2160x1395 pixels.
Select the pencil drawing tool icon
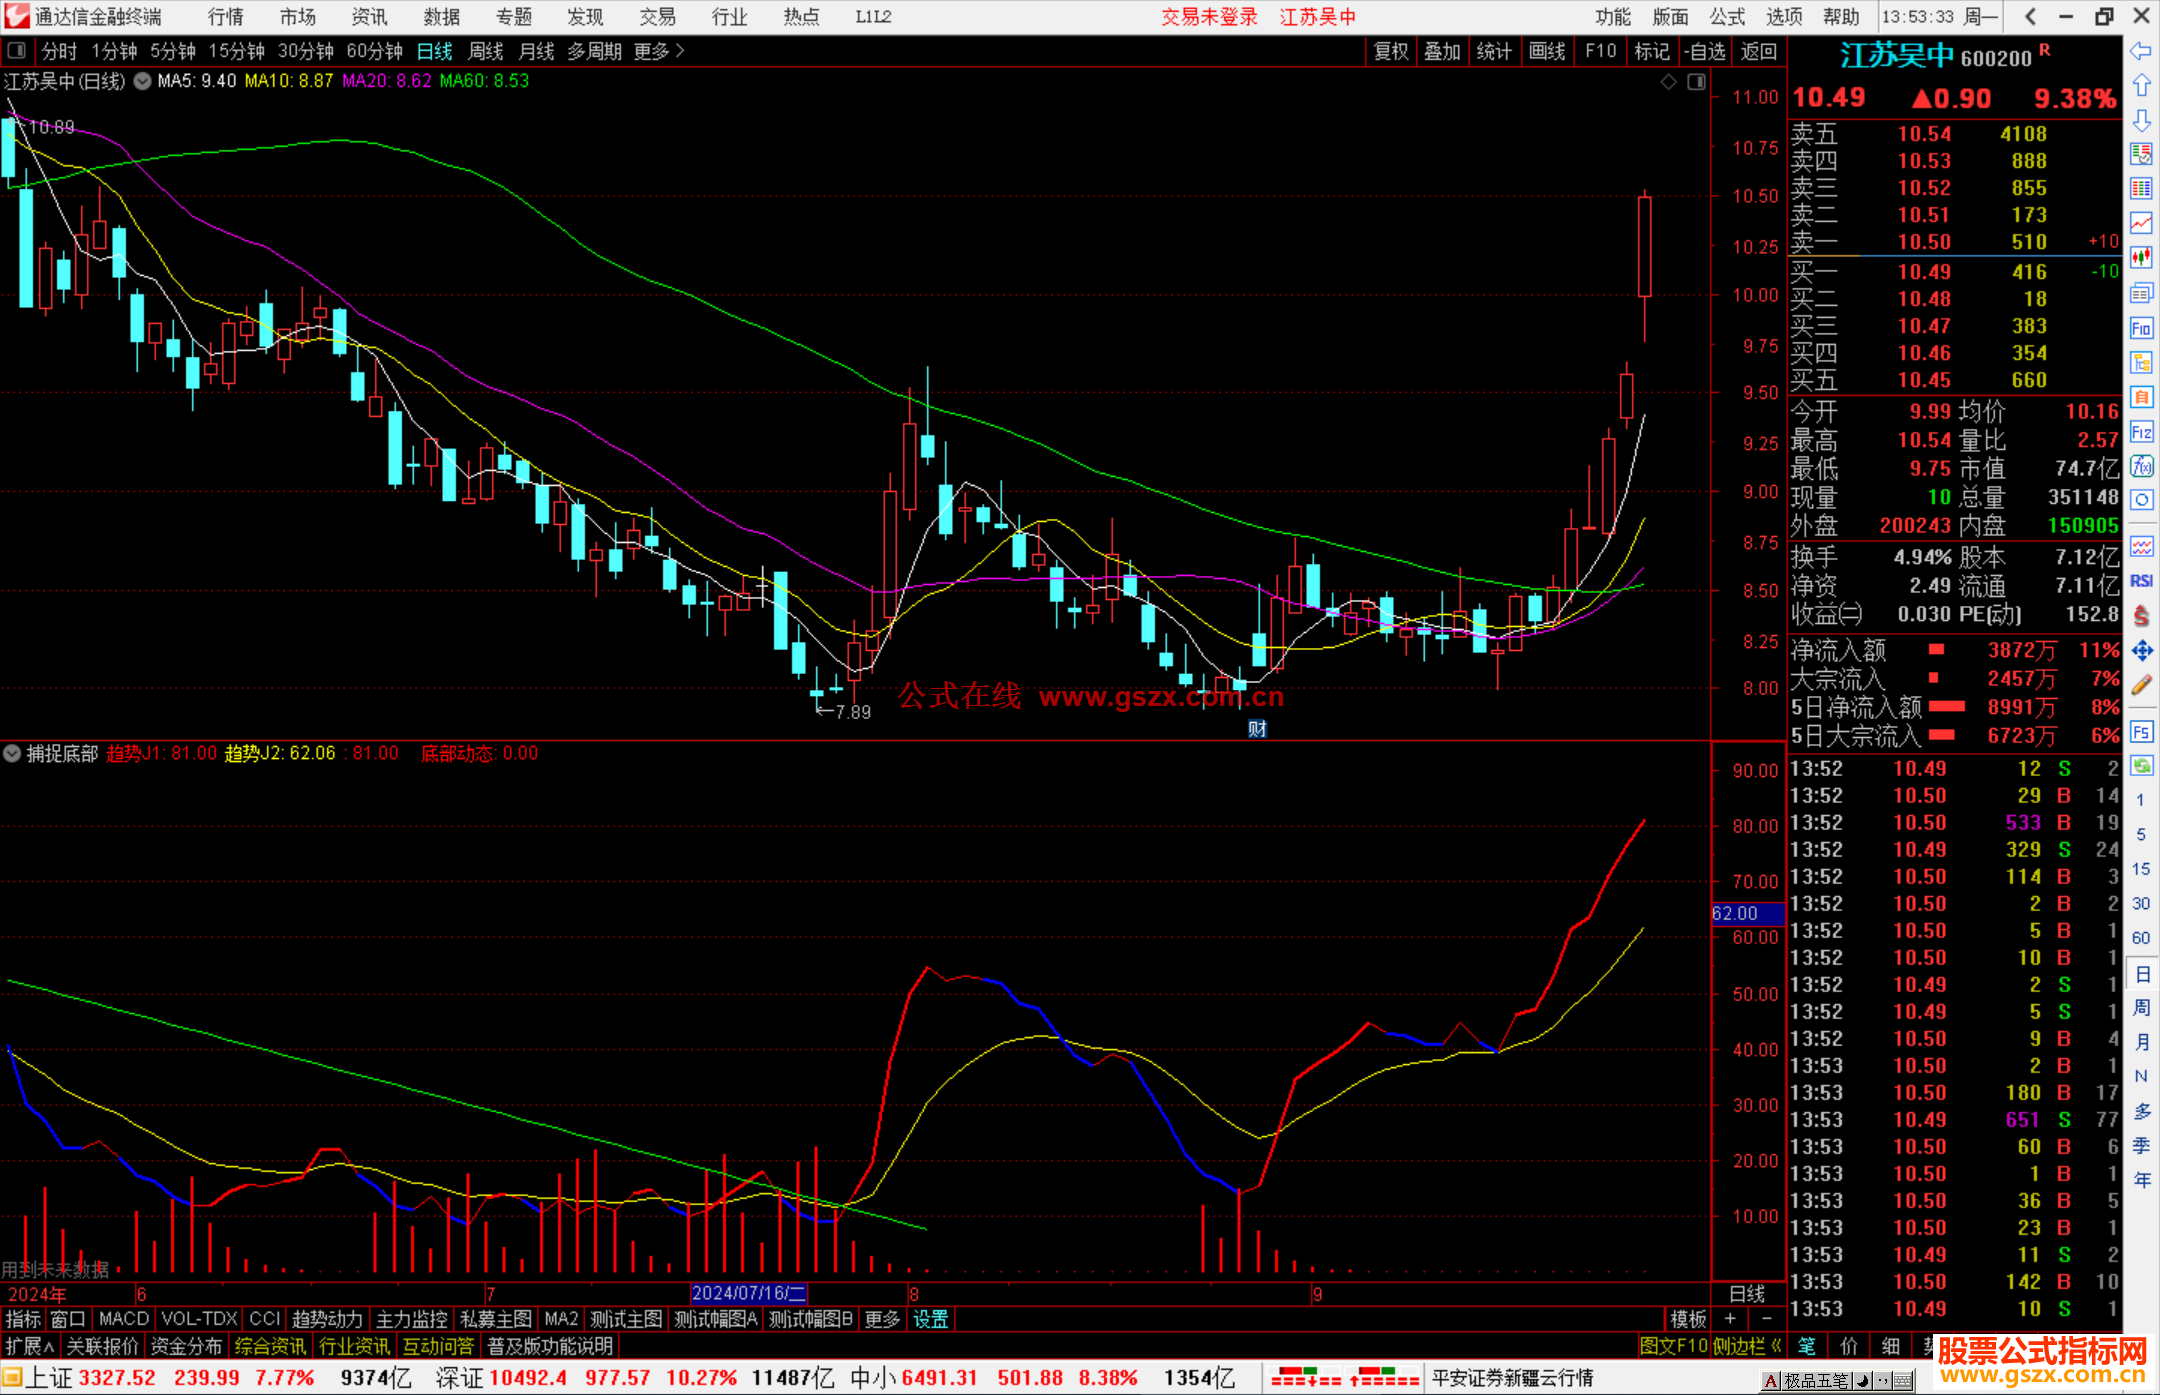click(x=2141, y=685)
